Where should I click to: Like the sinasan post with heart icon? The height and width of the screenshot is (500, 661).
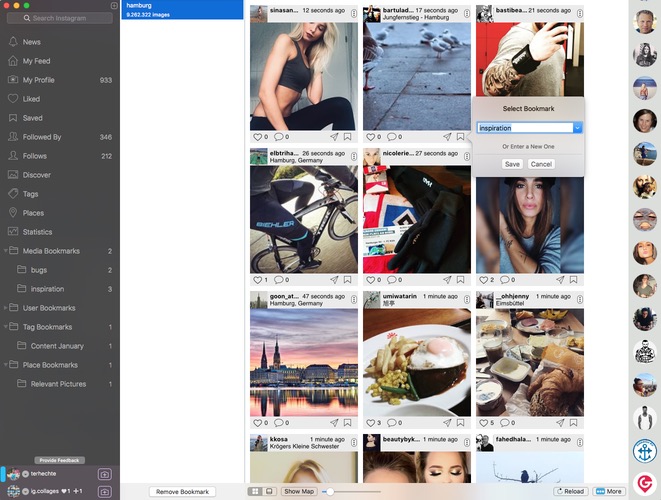coord(258,137)
